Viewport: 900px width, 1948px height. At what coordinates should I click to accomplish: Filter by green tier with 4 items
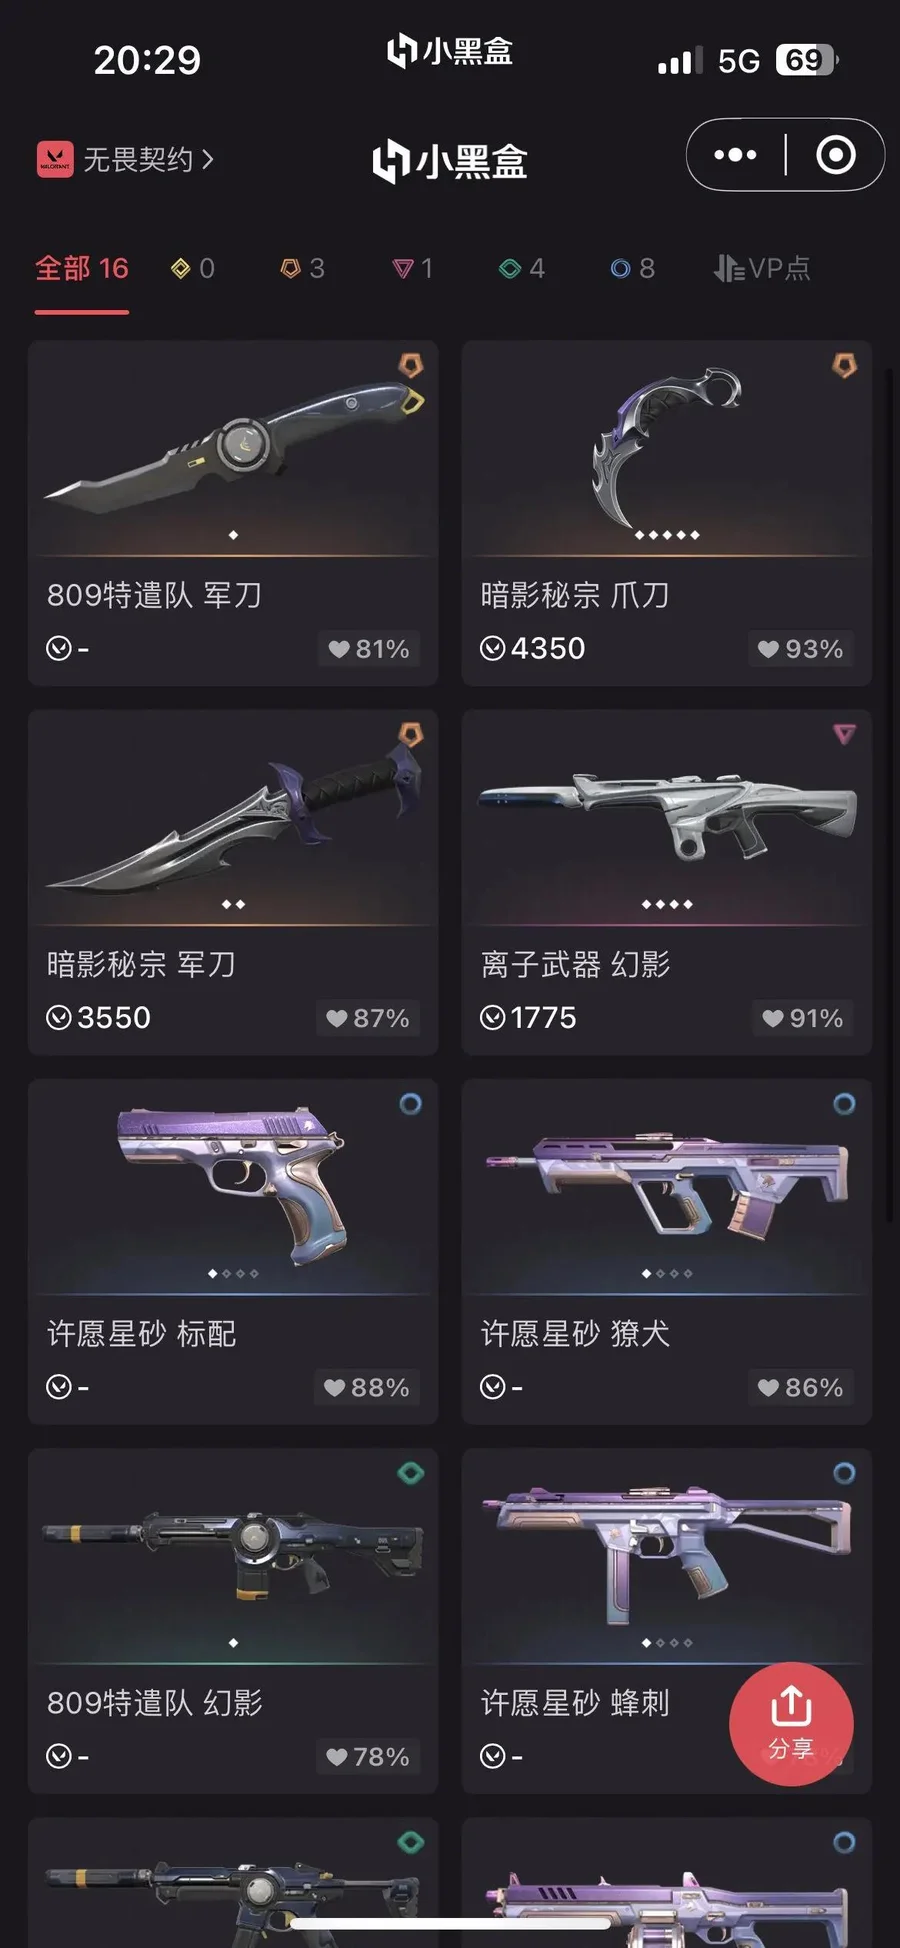tap(521, 268)
